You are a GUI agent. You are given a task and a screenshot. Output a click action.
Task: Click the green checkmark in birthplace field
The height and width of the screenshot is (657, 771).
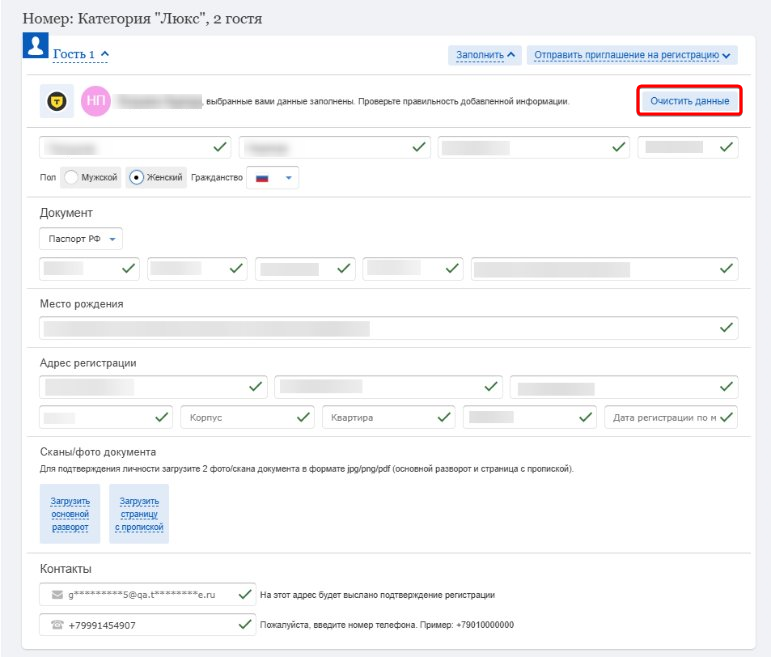click(x=726, y=327)
